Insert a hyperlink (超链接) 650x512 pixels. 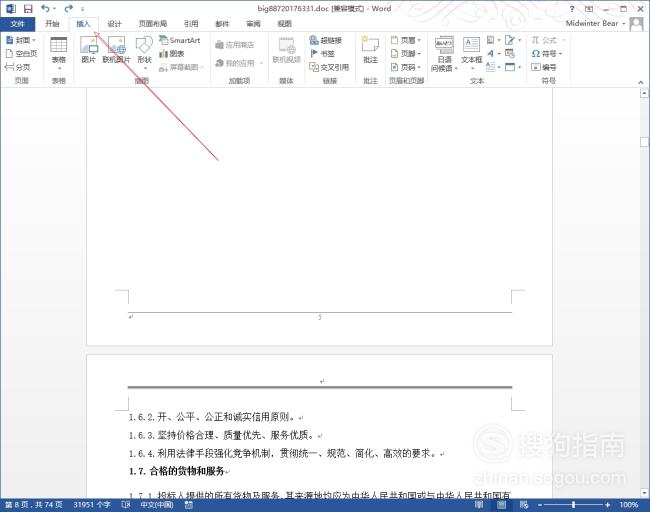coord(326,40)
